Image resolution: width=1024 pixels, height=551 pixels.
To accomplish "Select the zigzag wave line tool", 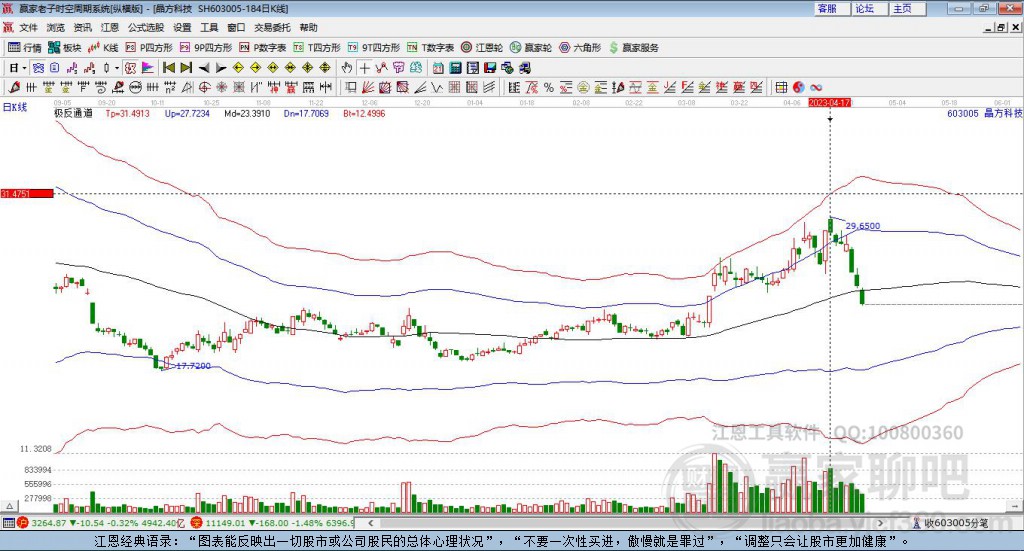I will pos(436,87).
